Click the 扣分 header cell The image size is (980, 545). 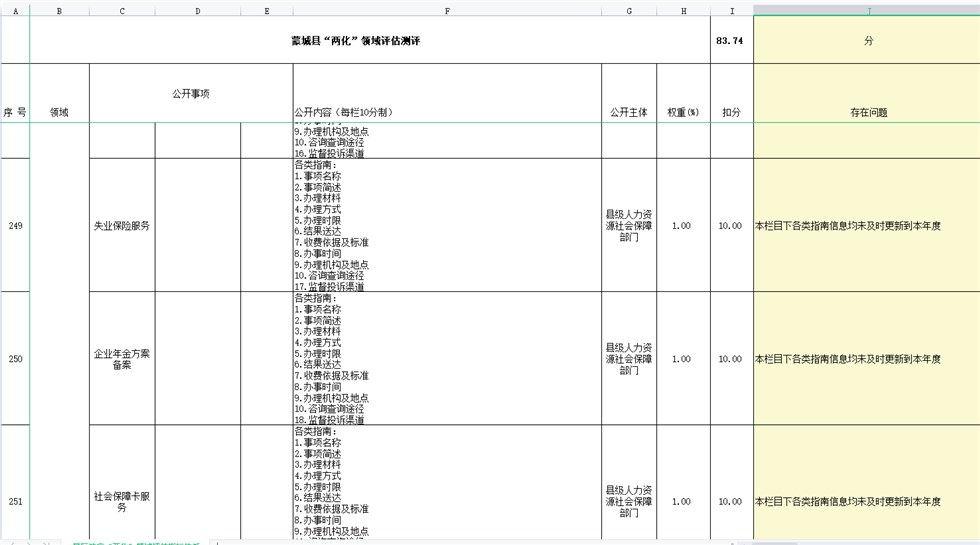[x=732, y=113]
